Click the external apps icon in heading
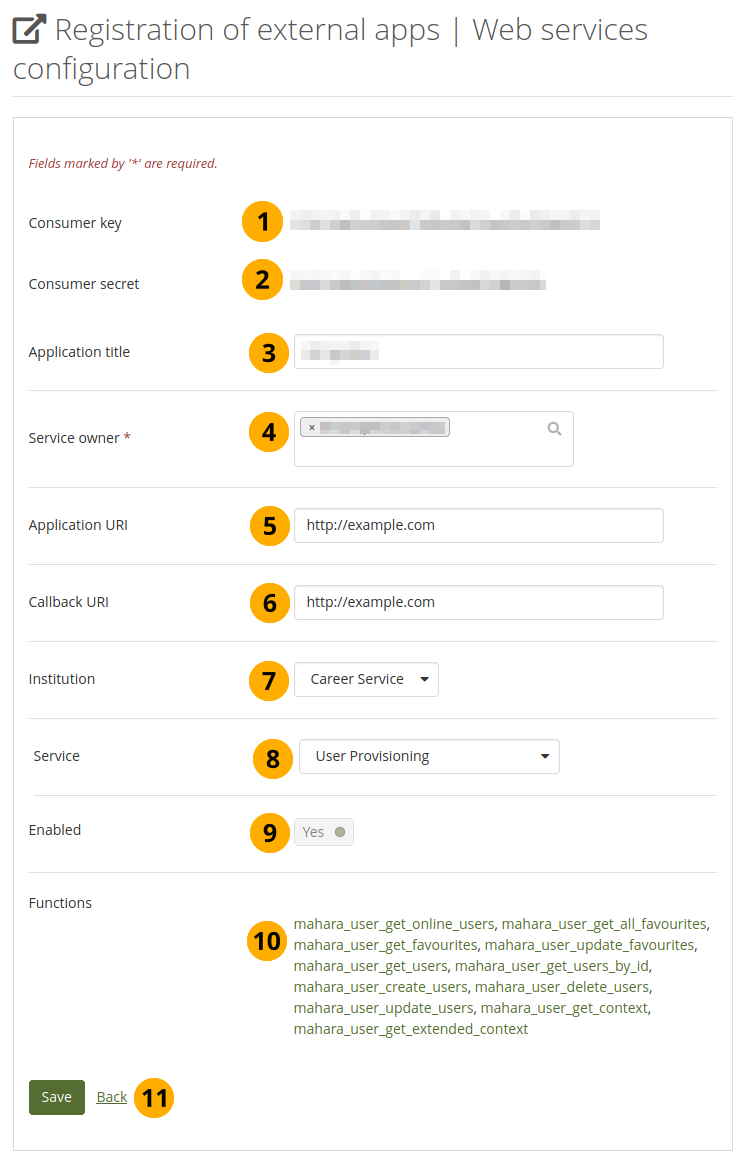The height and width of the screenshot is (1161, 743). [29, 31]
